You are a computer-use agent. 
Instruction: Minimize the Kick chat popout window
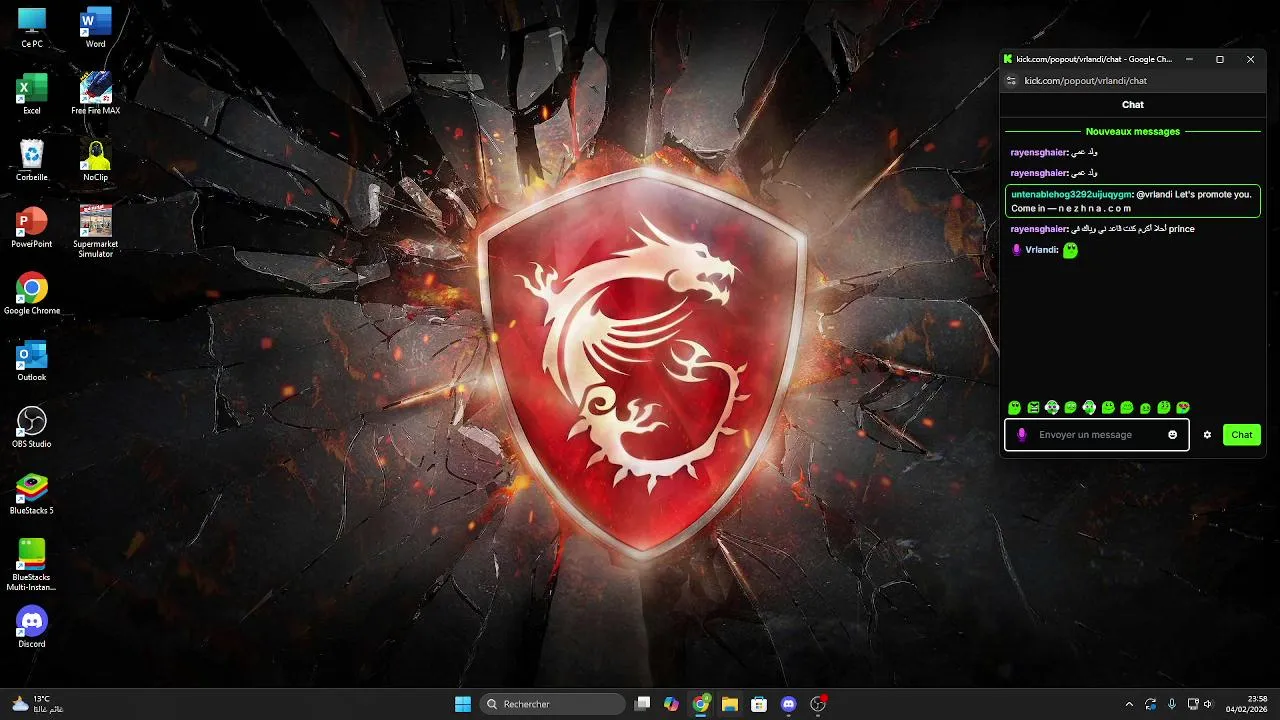pyautogui.click(x=1189, y=59)
